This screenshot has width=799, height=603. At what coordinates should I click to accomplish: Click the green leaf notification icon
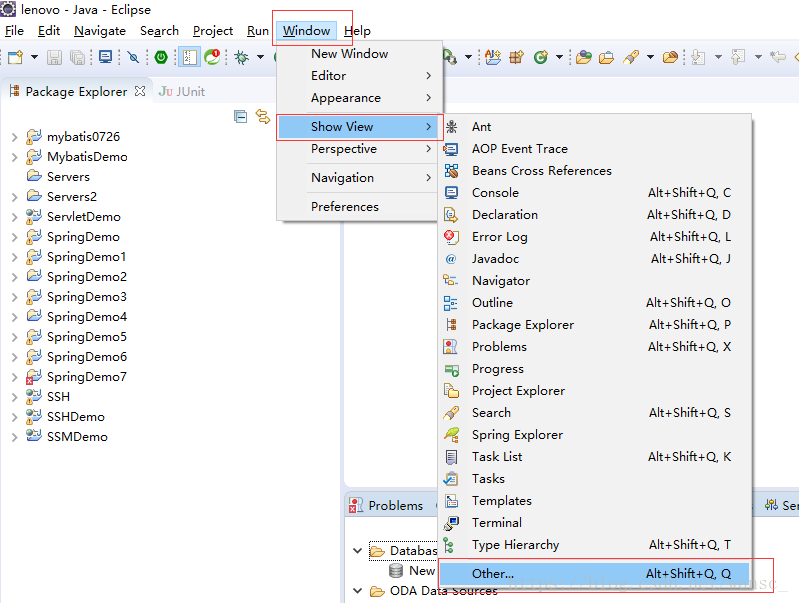(212, 57)
